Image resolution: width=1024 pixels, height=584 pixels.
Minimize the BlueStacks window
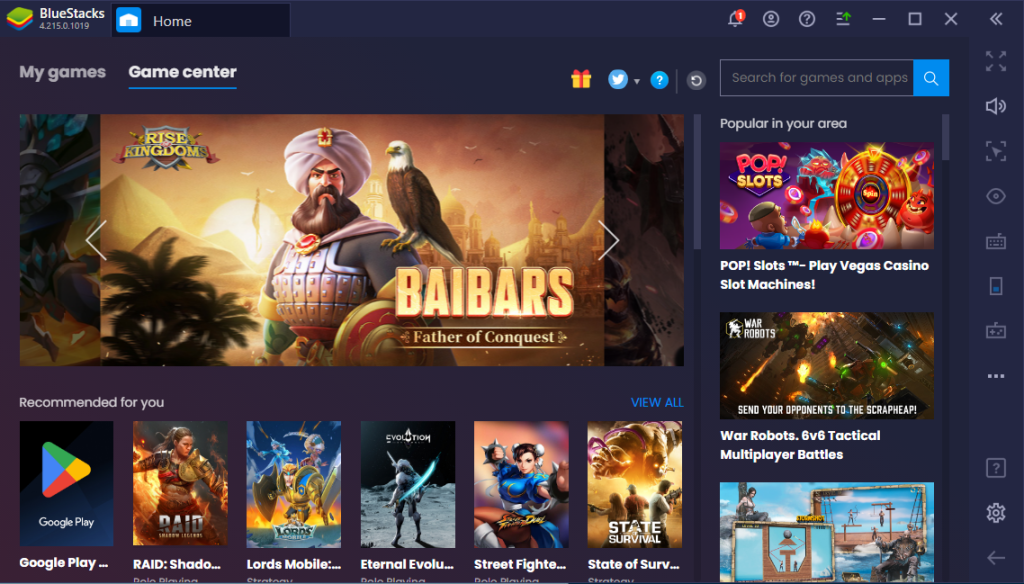click(879, 19)
